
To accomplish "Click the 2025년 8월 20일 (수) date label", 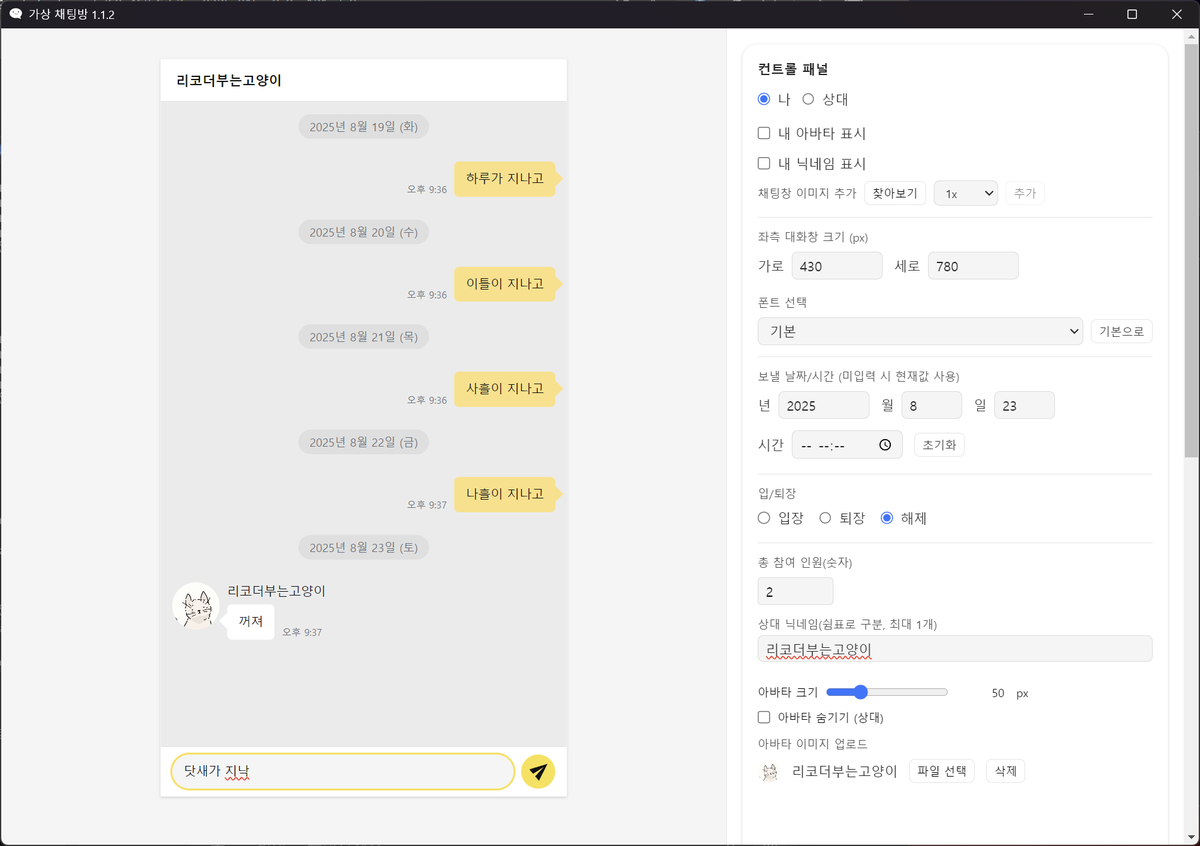I will pos(364,232).
